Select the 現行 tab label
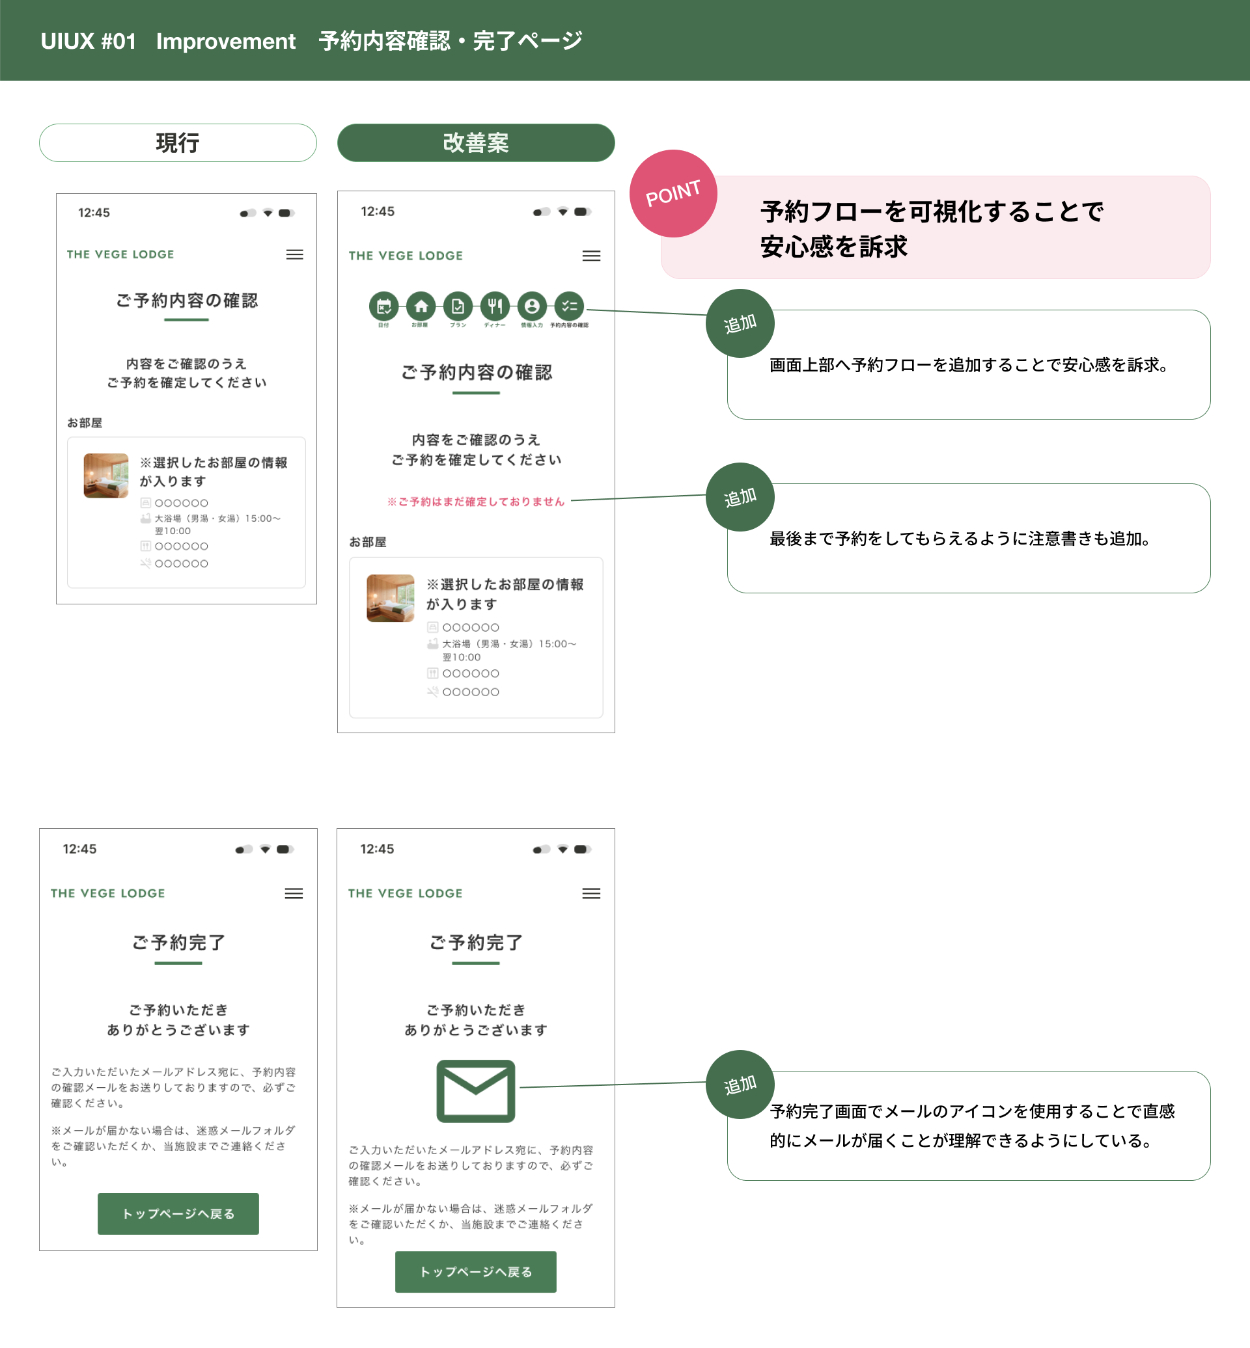 point(178,143)
